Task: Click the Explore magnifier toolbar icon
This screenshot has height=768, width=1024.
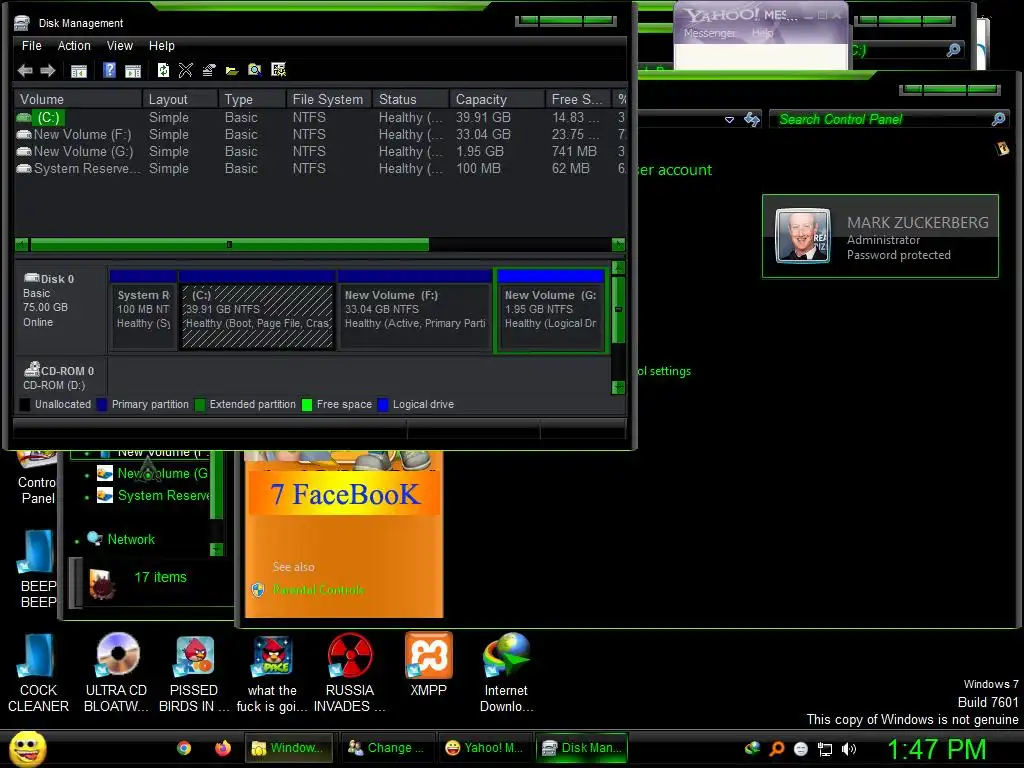Action: tap(255, 70)
